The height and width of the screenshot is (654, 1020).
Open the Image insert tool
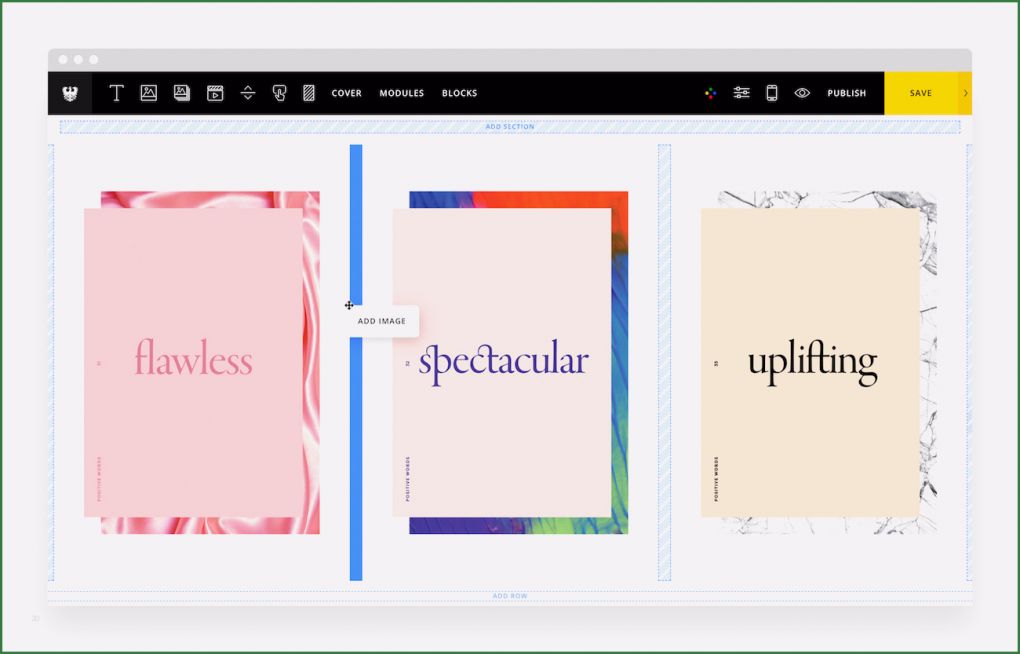pyautogui.click(x=148, y=93)
